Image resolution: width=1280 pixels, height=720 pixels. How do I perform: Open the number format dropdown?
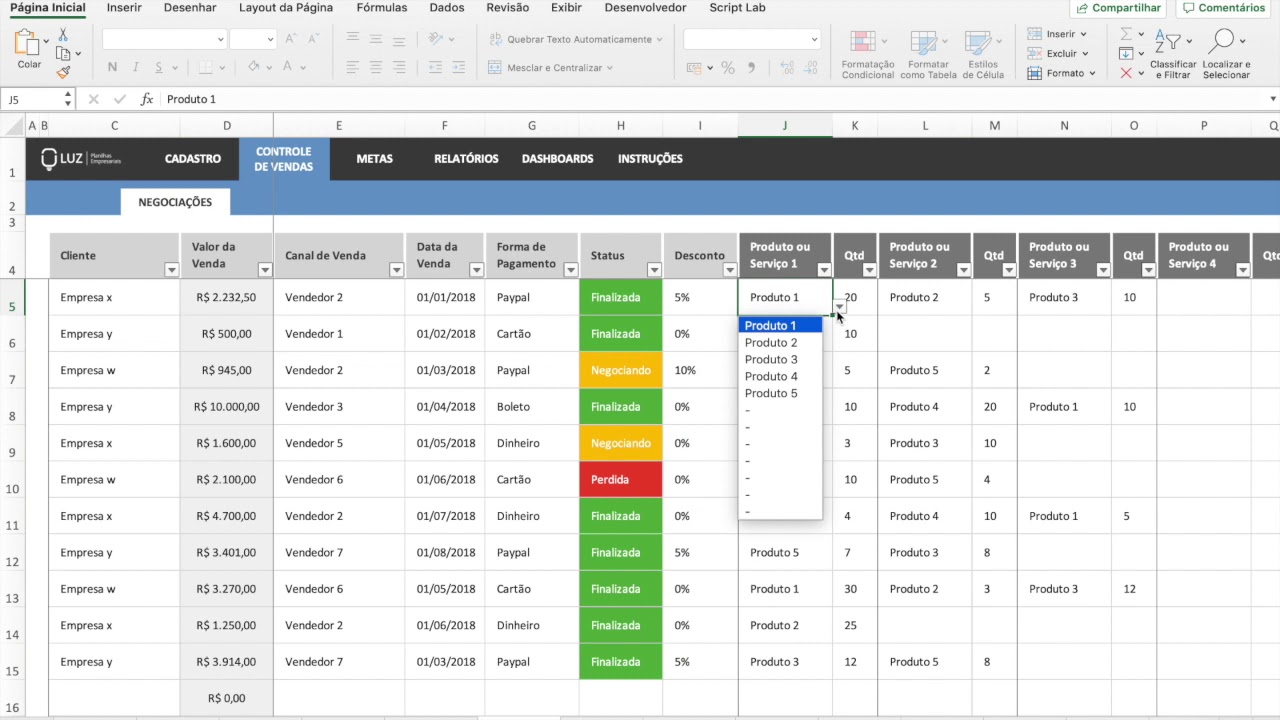click(814, 39)
